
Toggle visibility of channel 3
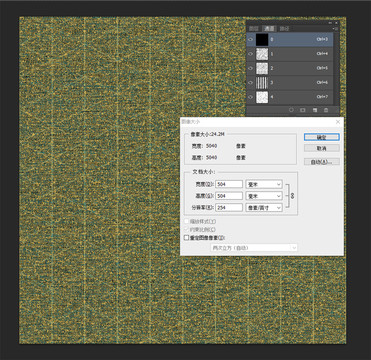(251, 83)
